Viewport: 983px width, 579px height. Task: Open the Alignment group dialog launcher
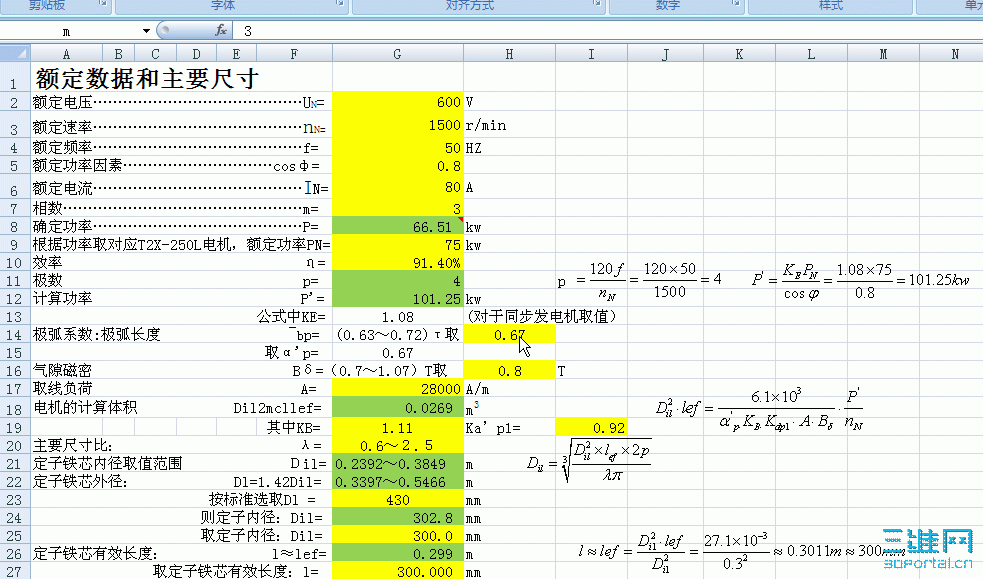[596, 6]
